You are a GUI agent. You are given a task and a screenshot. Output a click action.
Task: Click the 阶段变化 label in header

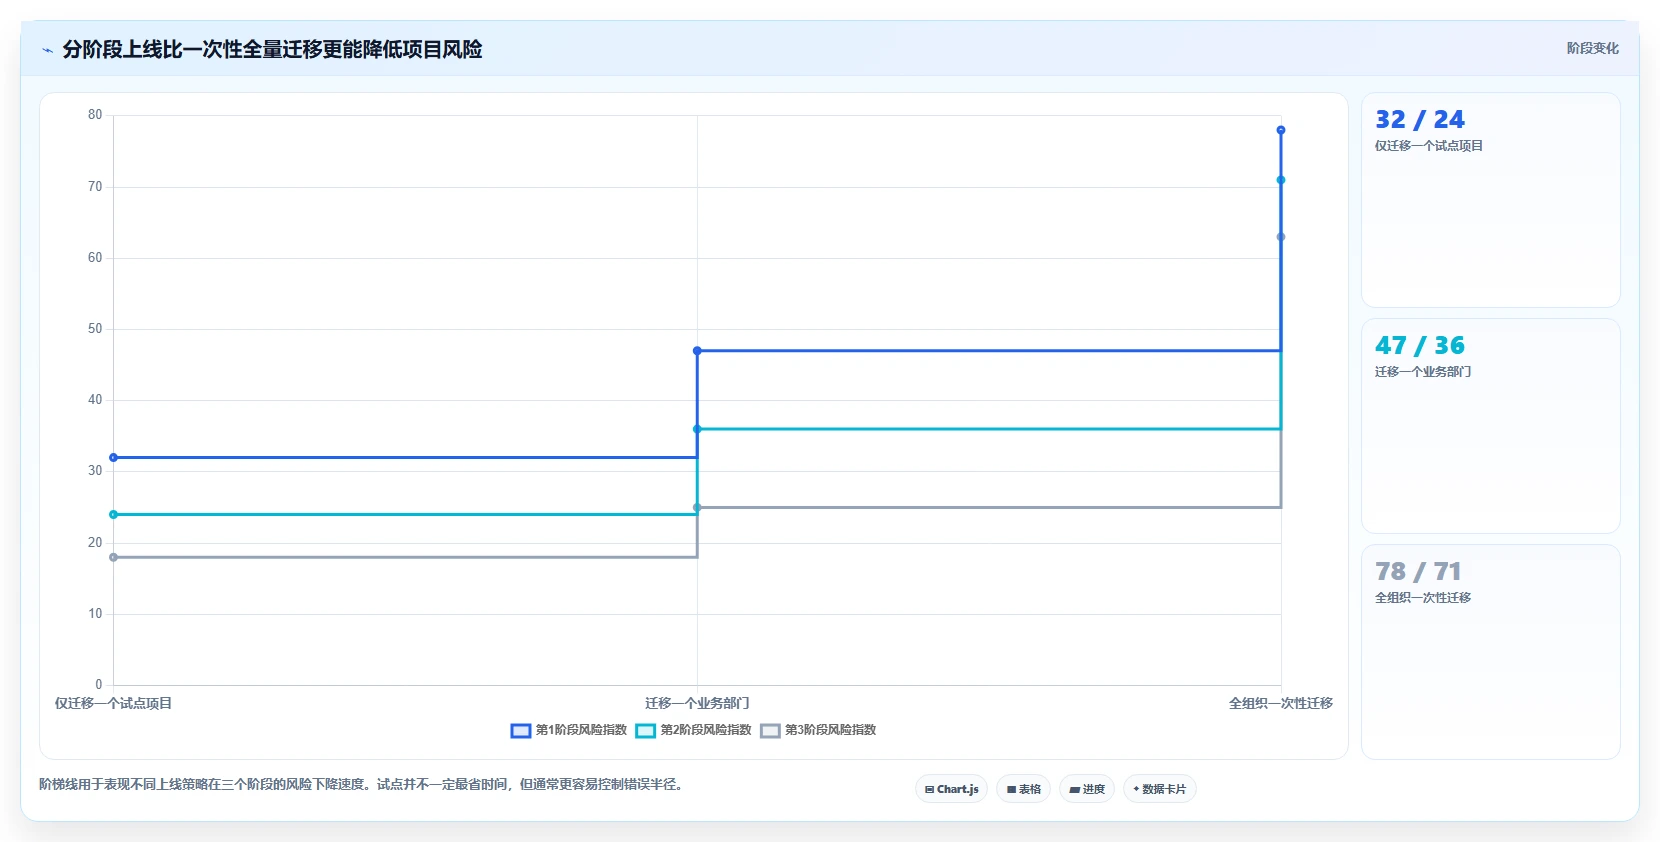pos(1592,48)
